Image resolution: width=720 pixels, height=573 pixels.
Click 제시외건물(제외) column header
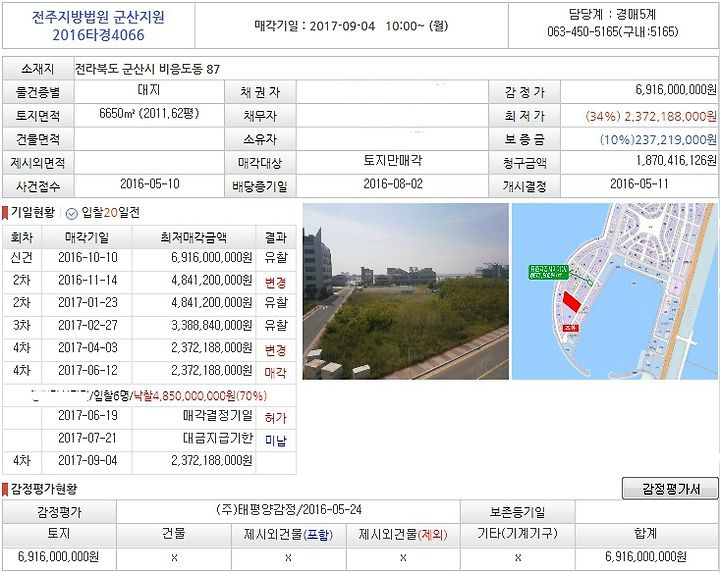pyautogui.click(x=403, y=534)
